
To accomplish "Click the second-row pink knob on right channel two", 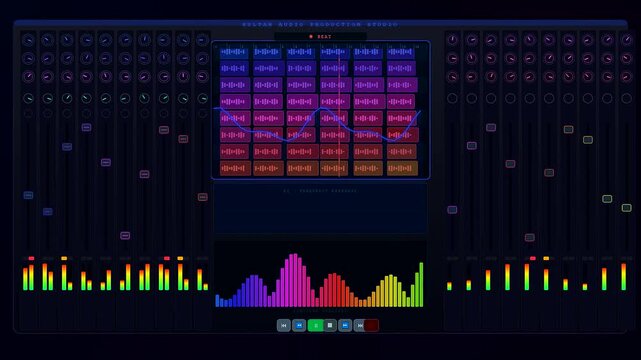I will coord(472,58).
